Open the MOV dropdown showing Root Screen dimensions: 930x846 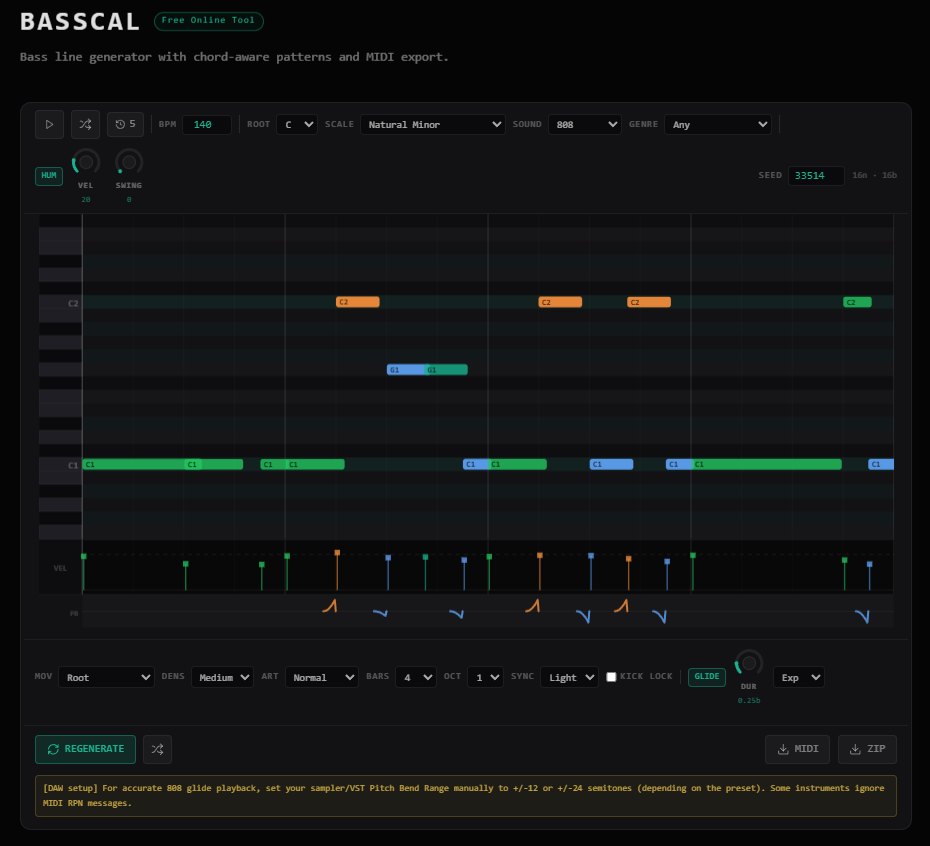point(106,678)
